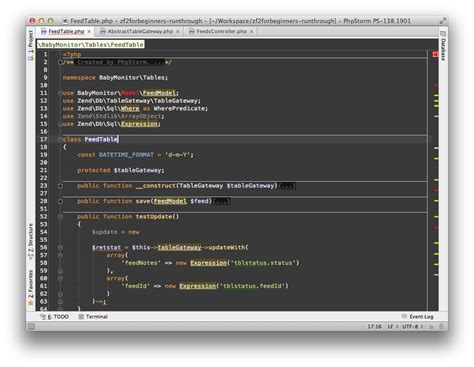The width and height of the screenshot is (474, 367).
Task: Close the AbstractTableGateway.php tab
Action: tap(178, 31)
